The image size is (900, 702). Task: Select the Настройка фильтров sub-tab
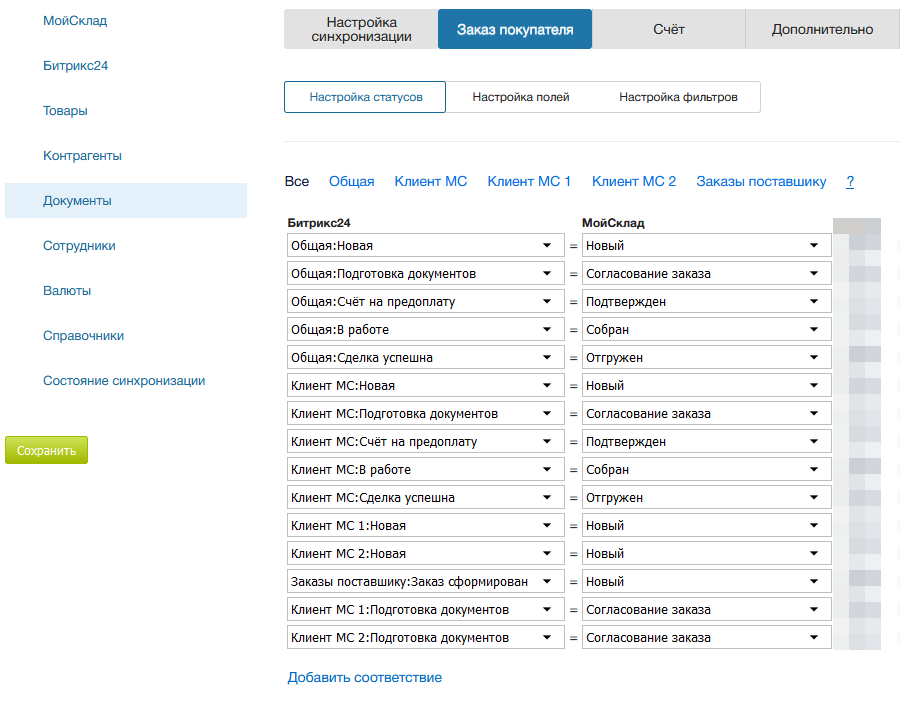pyautogui.click(x=678, y=97)
